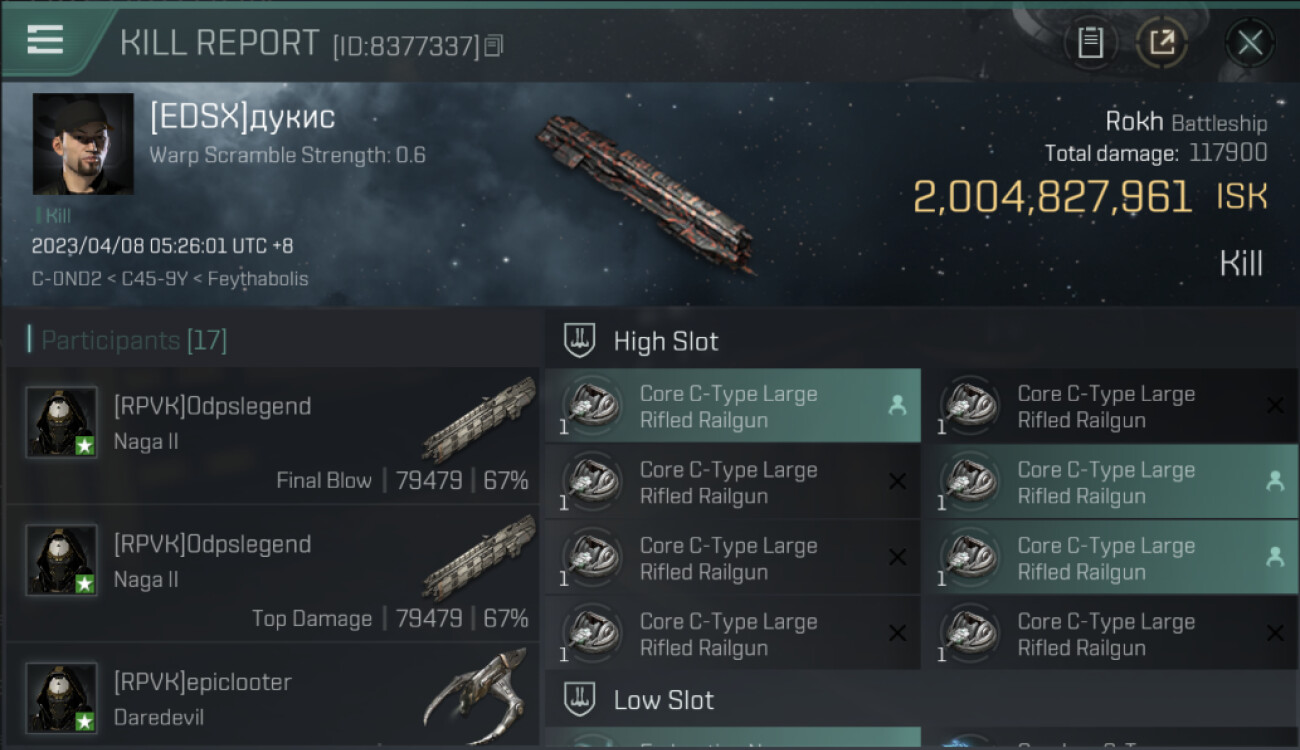
Task: Select the first highlighted Core C-Type railgun
Action: click(732, 407)
